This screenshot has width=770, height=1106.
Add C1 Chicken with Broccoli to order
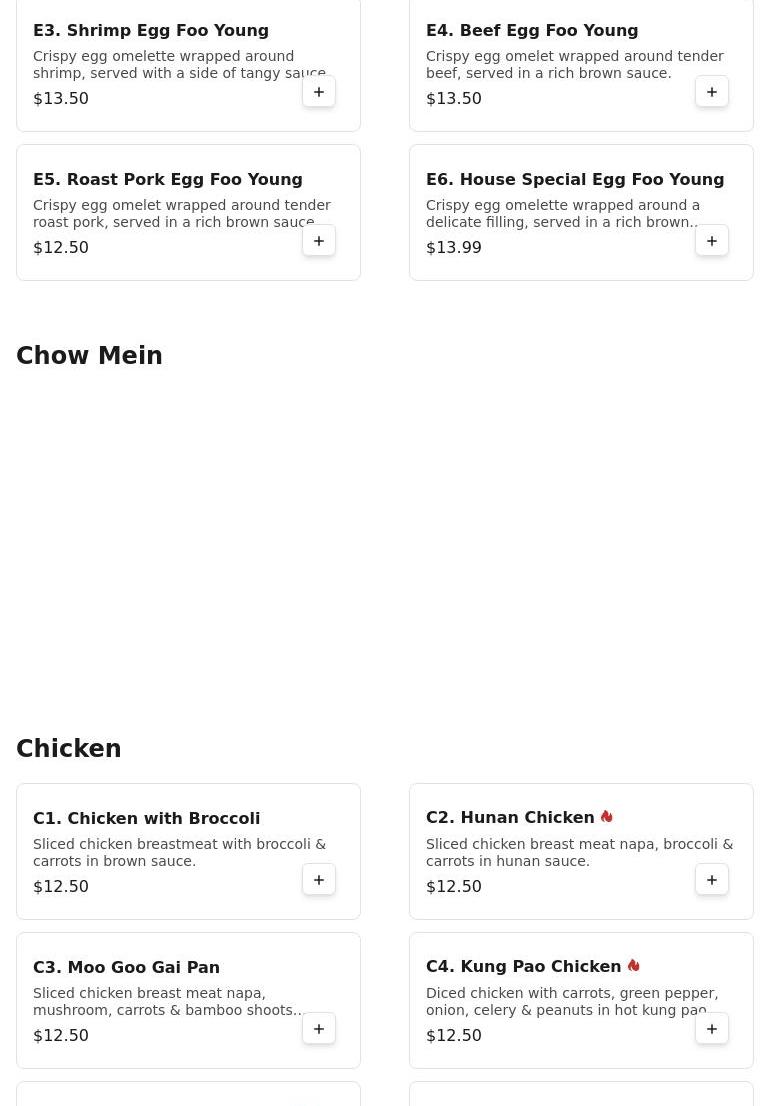coord(319,880)
